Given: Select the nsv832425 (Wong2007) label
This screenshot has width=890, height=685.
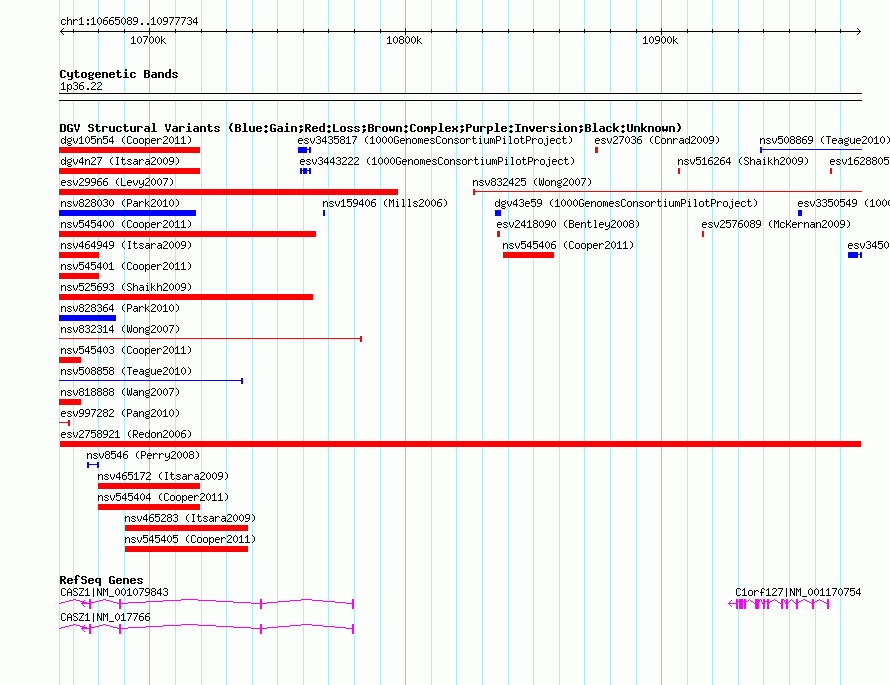Looking at the screenshot, I should tap(532, 182).
